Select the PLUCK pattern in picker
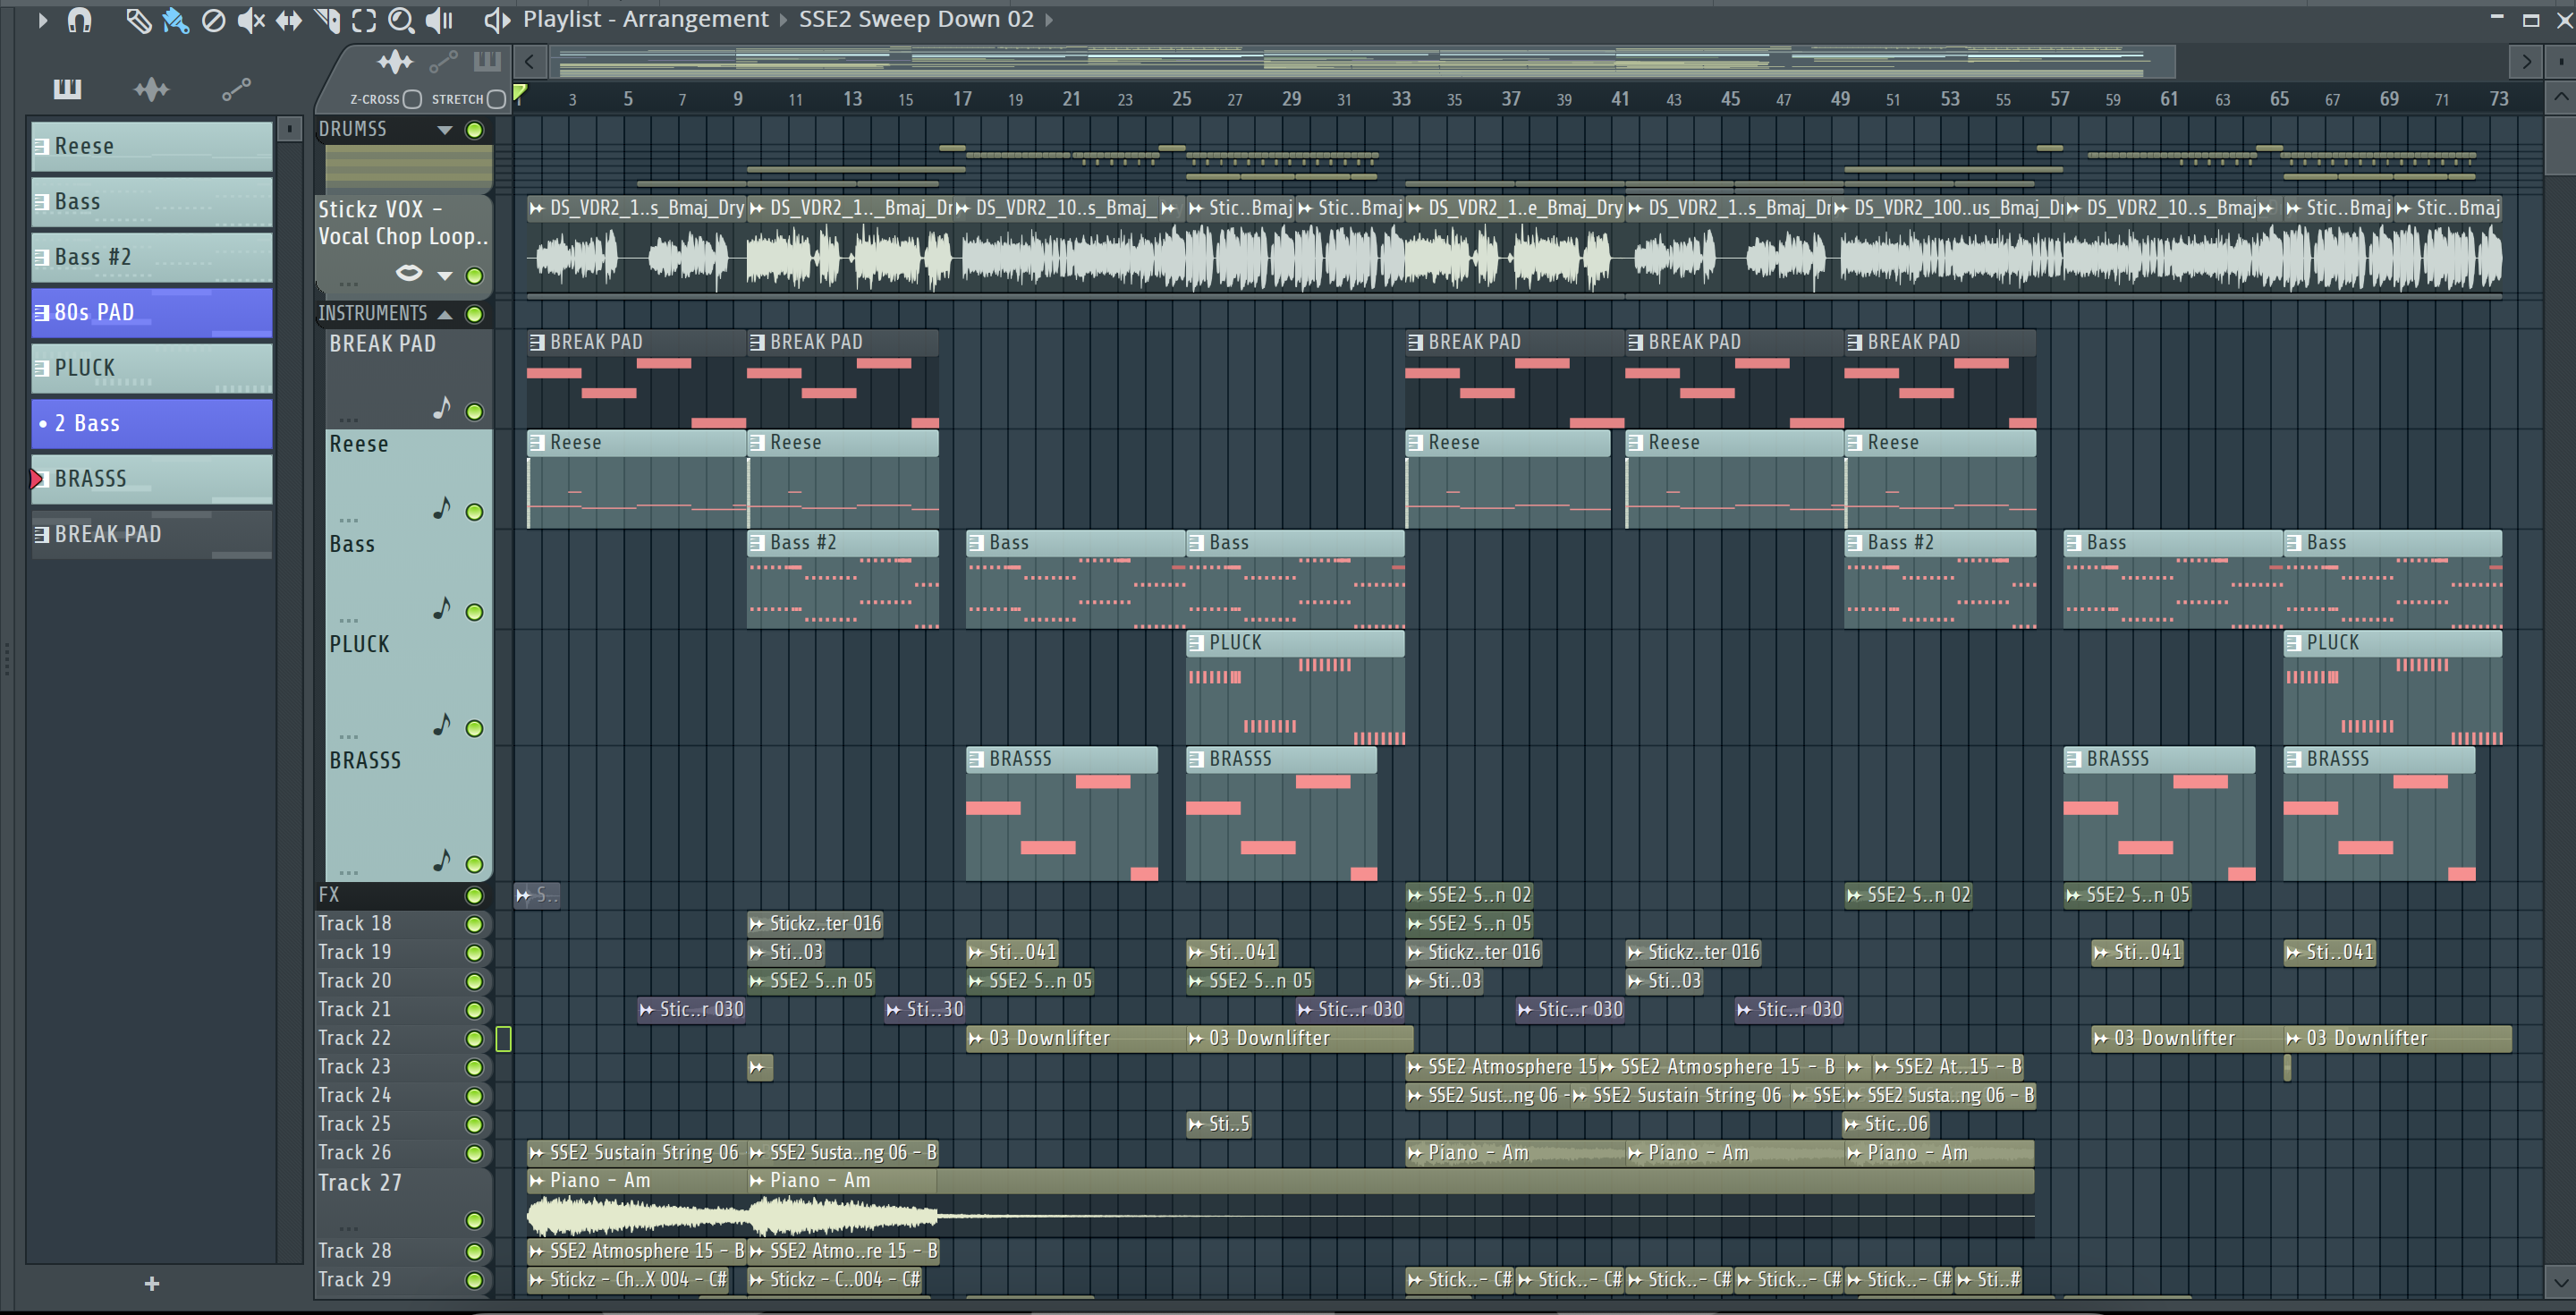 (152, 368)
